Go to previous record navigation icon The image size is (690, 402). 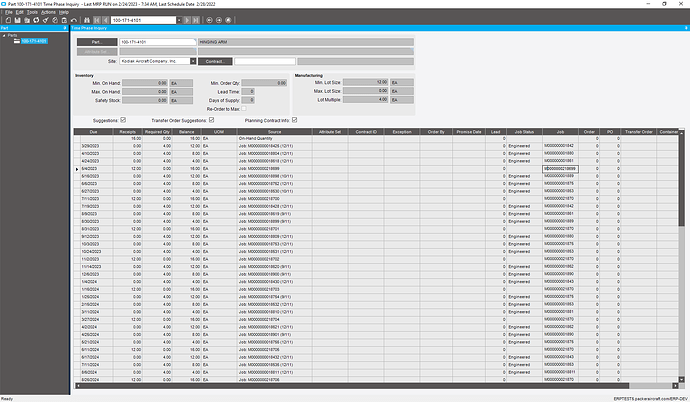tap(106, 20)
